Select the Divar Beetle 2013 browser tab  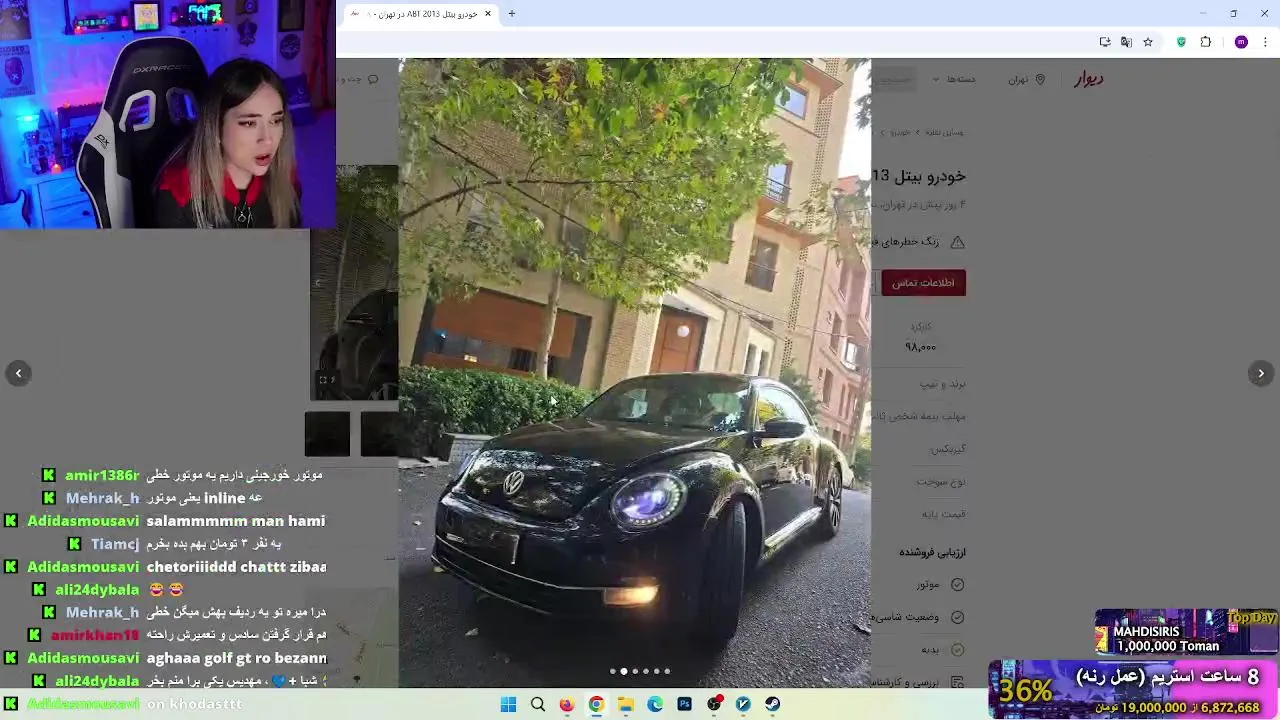420,14
